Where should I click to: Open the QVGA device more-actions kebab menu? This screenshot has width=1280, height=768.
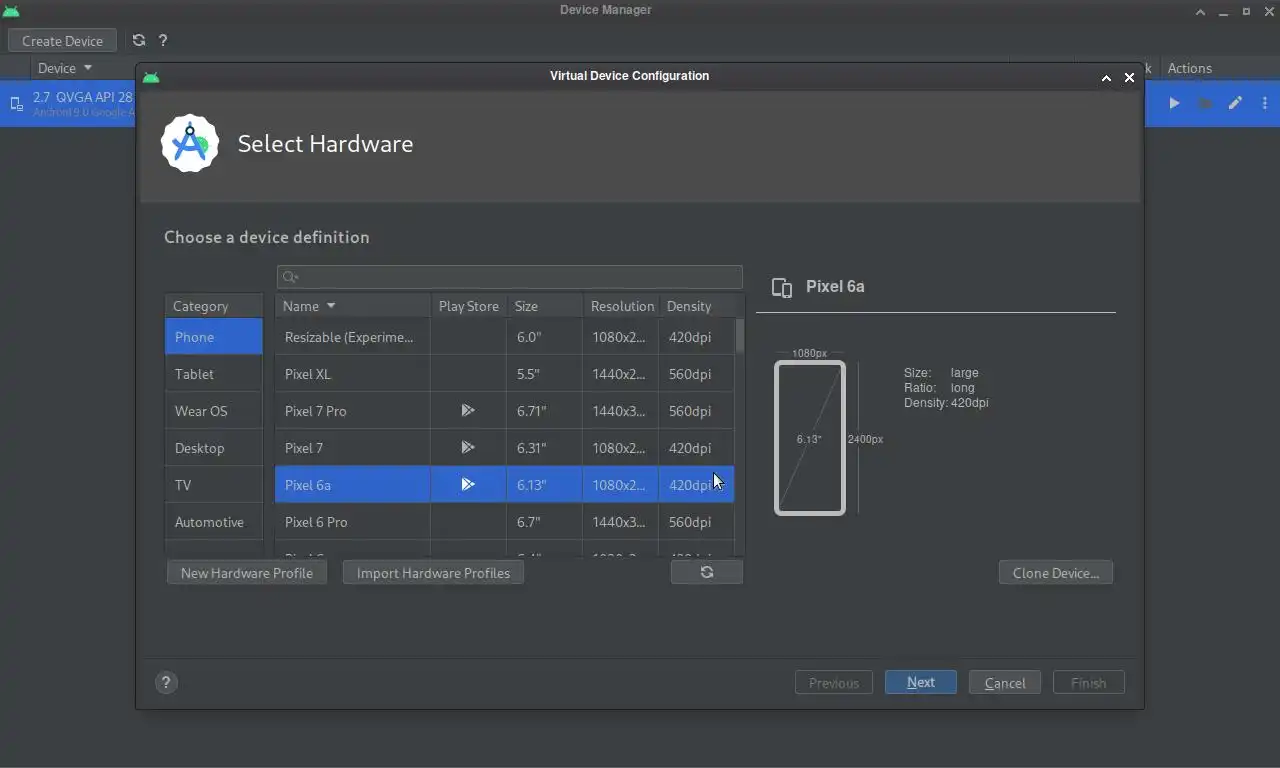[1265, 103]
